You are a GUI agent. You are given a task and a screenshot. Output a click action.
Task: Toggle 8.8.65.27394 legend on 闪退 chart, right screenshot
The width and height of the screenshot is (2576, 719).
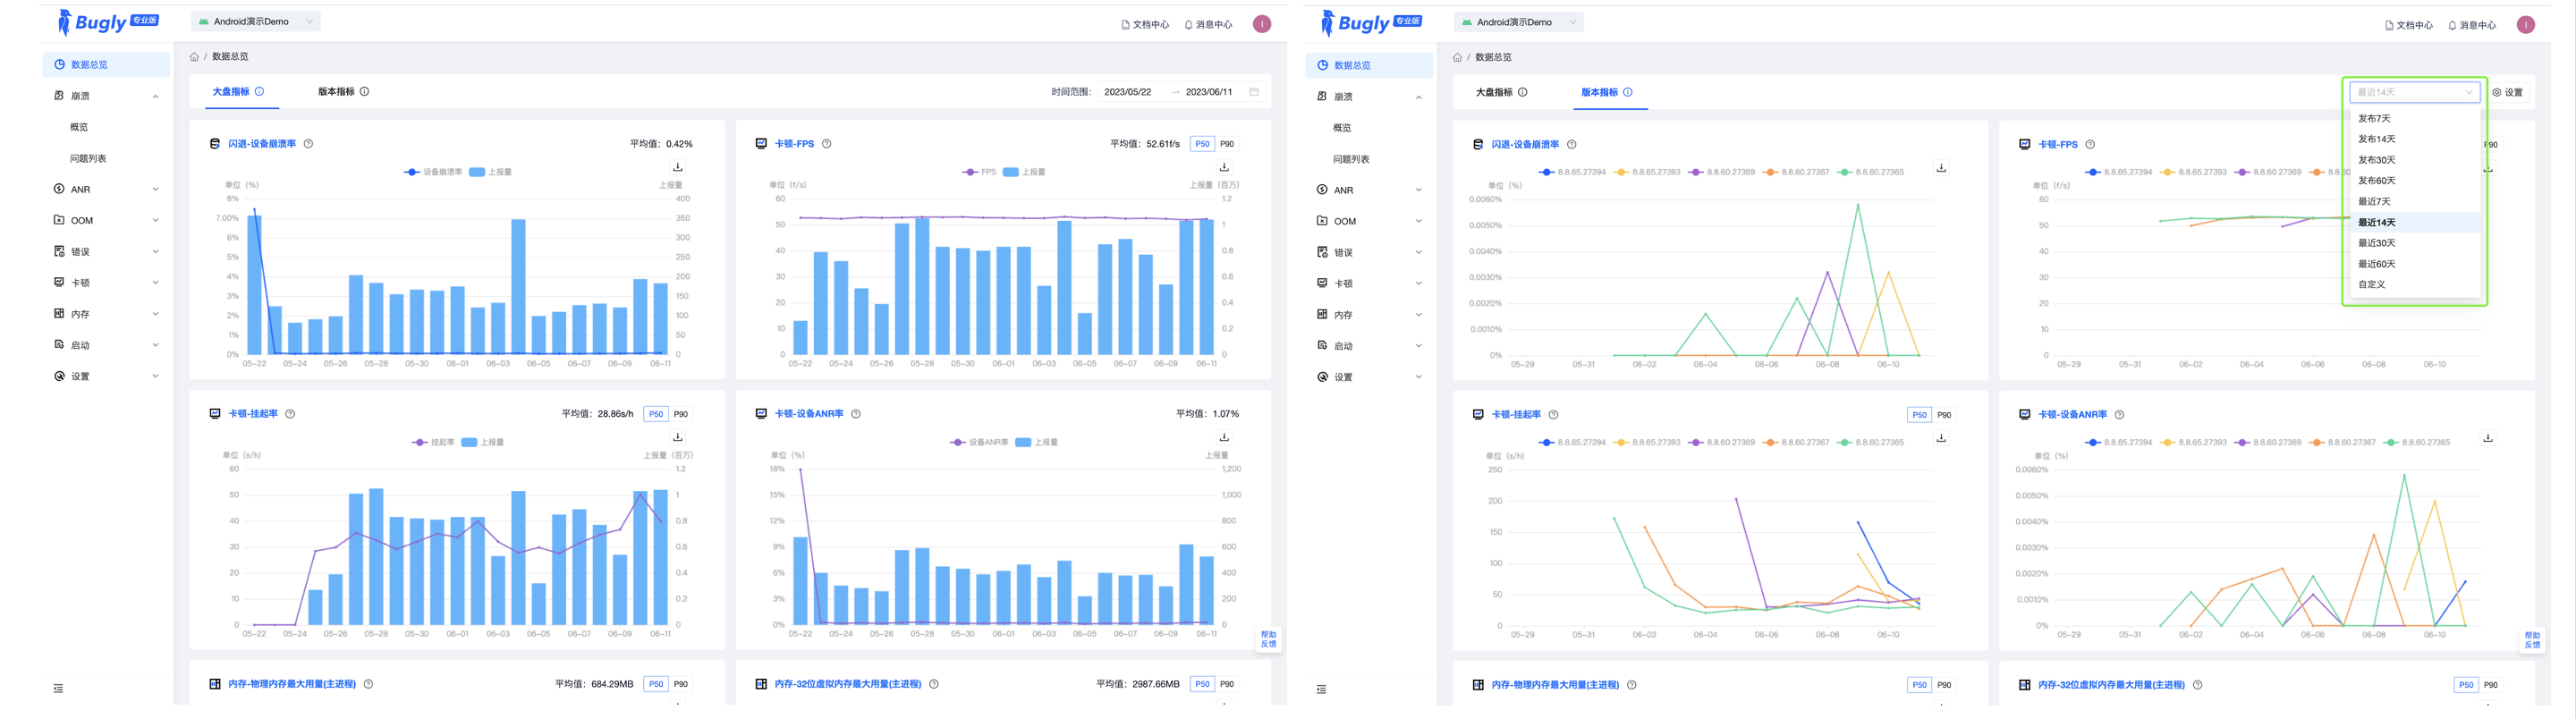click(1572, 172)
